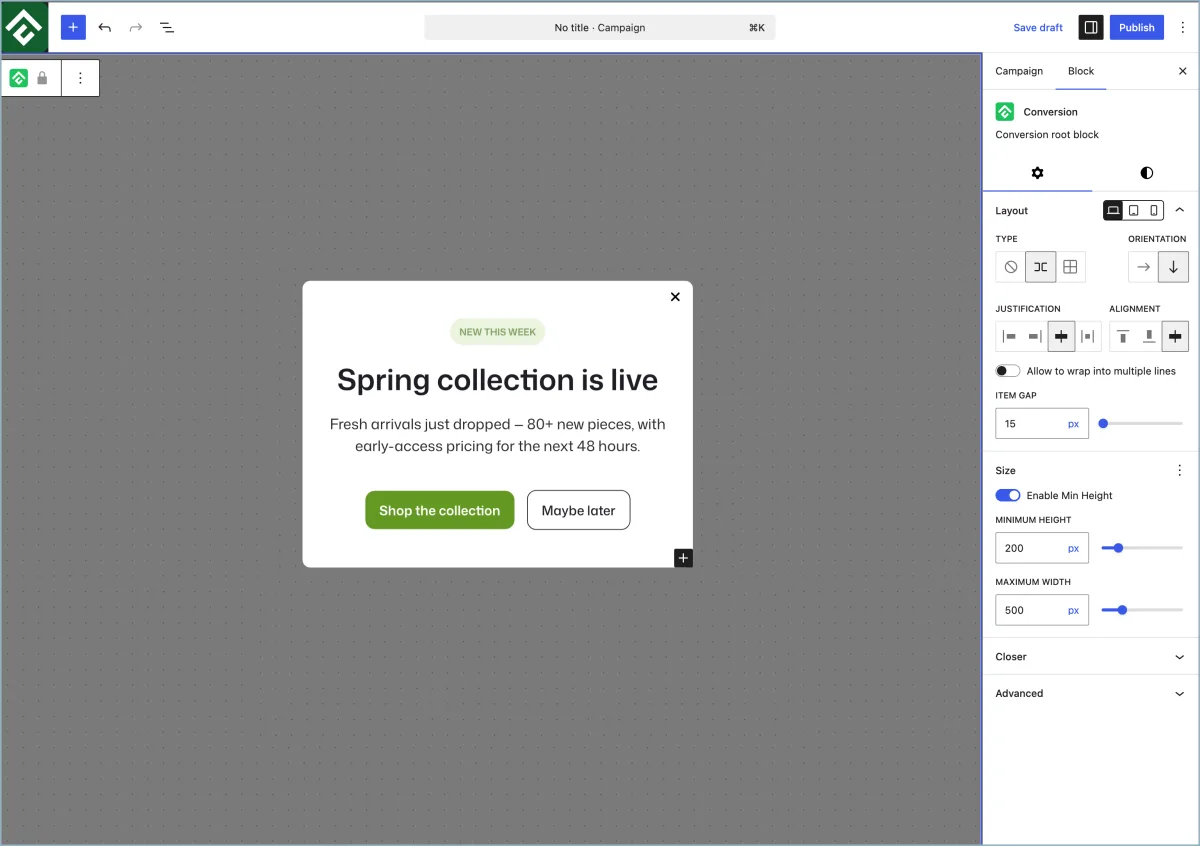Open the command palette title bar
The image size is (1200, 846).
(x=600, y=27)
